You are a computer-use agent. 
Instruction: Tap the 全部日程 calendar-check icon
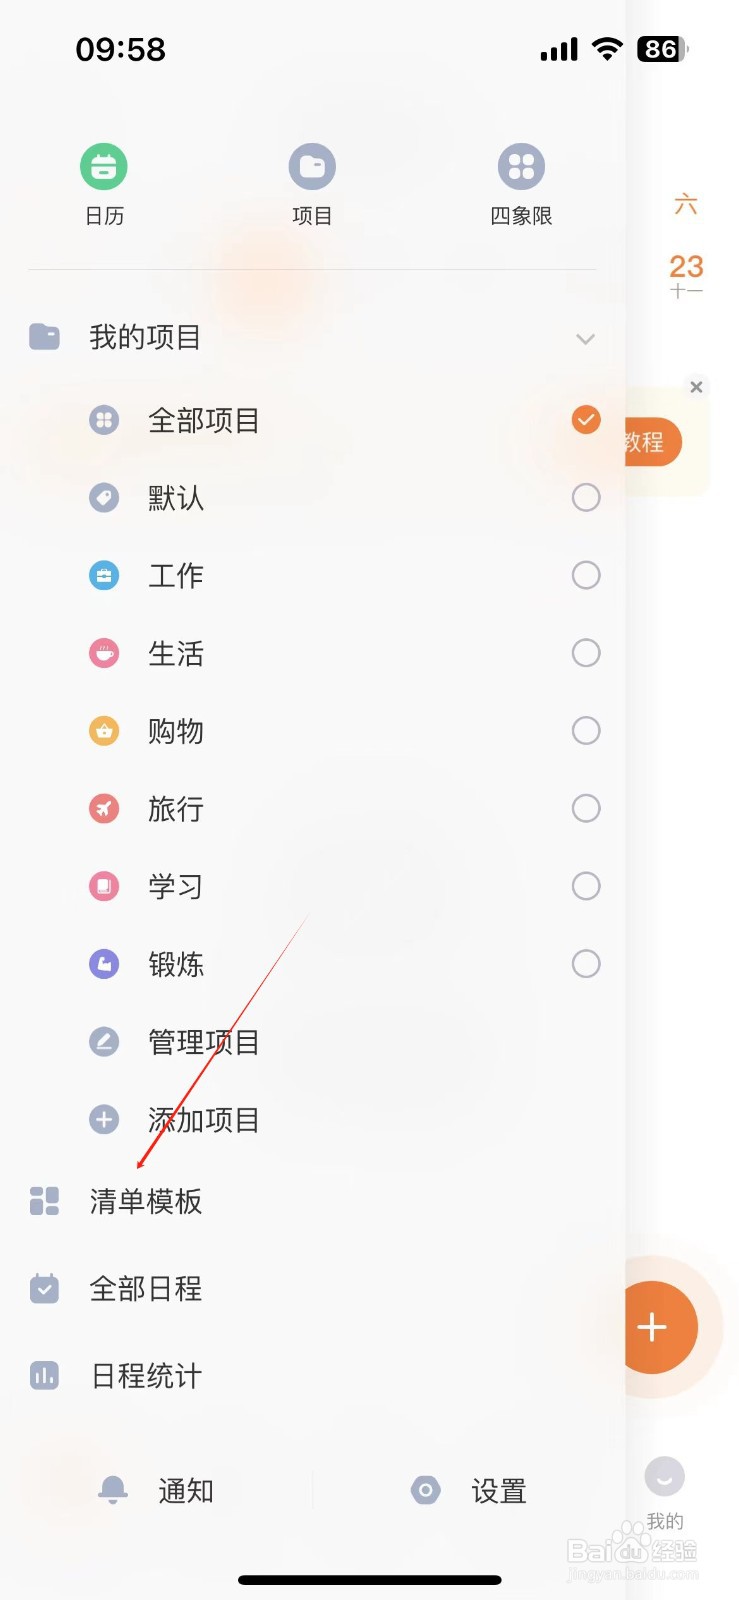point(44,1289)
